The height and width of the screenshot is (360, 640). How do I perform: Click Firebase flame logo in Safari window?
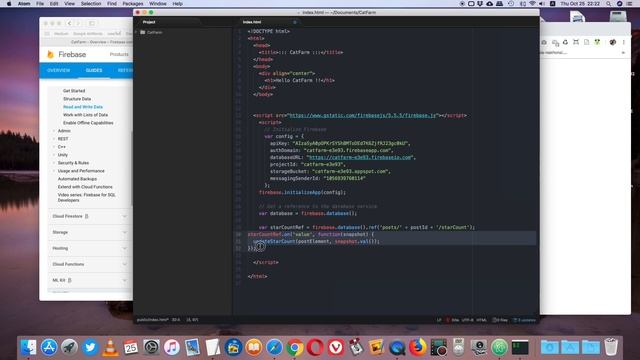[51, 54]
